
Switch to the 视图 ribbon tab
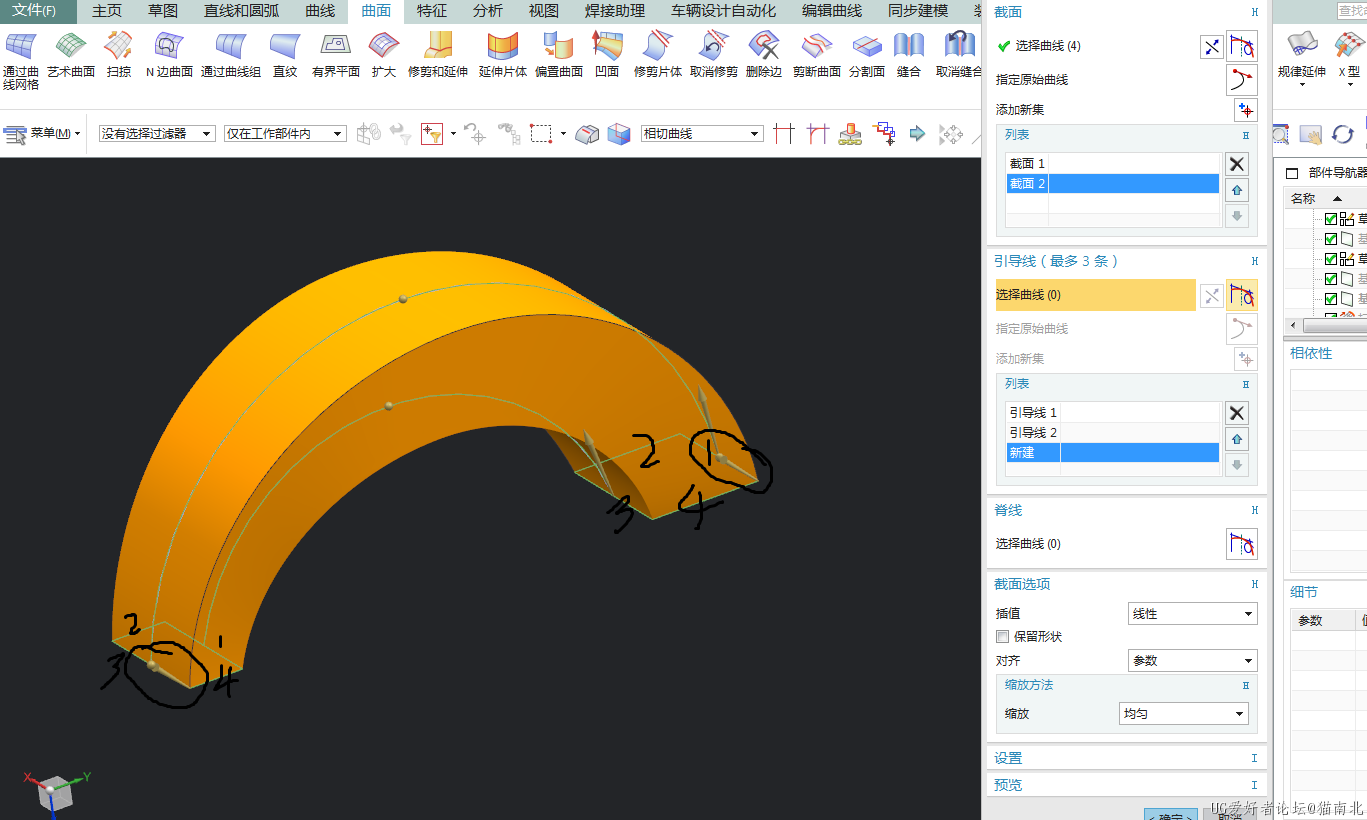tap(544, 11)
